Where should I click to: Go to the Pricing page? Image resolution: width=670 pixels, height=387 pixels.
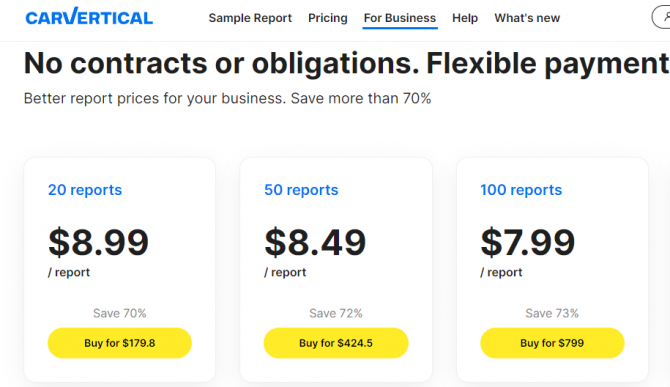pos(328,18)
